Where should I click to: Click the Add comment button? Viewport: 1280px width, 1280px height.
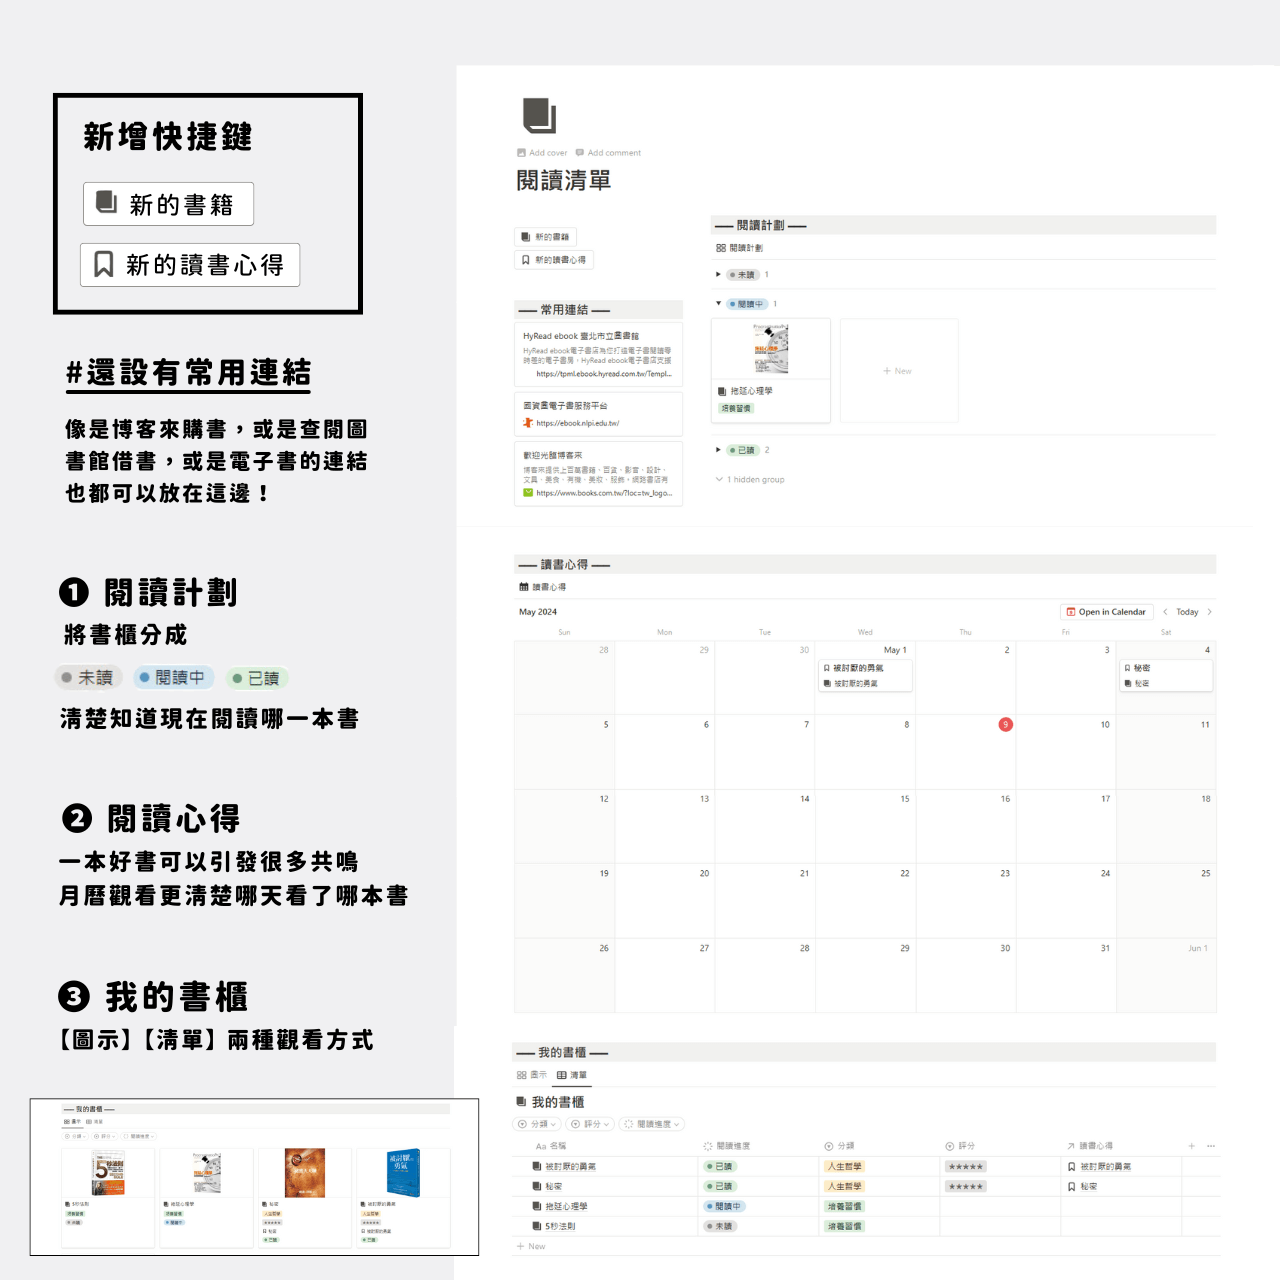pyautogui.click(x=608, y=153)
